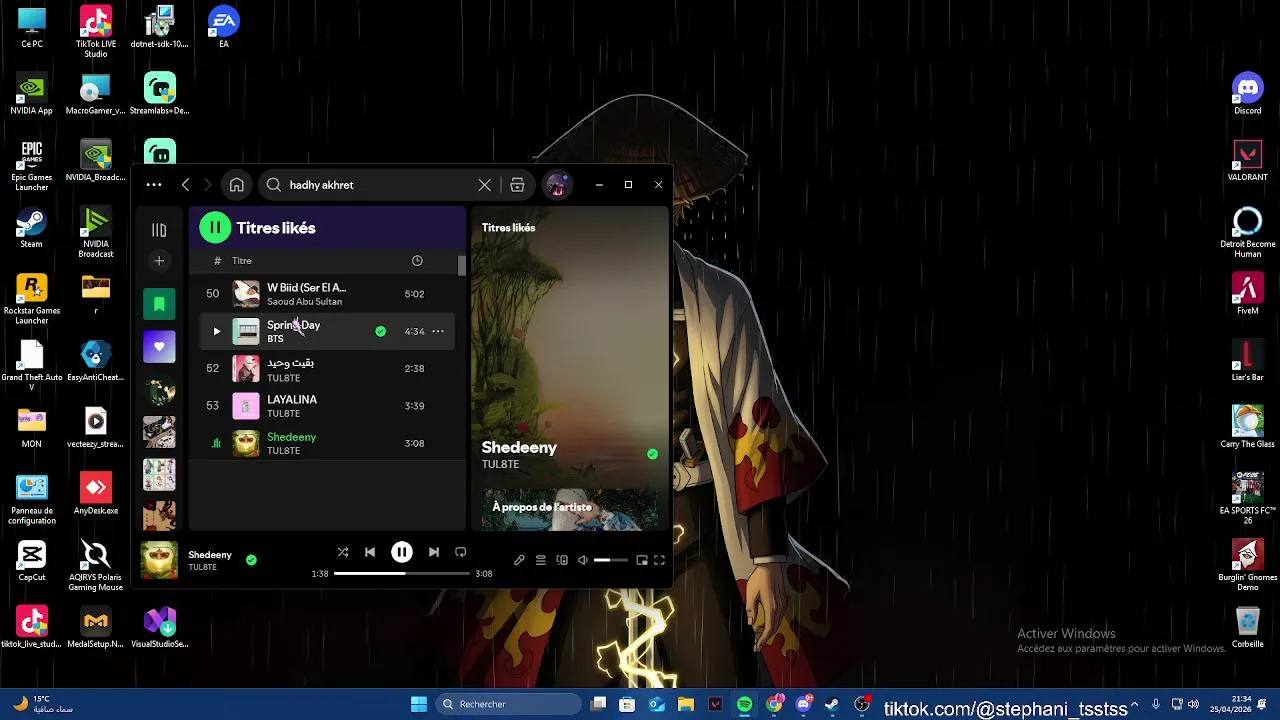Open the Spotify three-dots menu

[153, 185]
